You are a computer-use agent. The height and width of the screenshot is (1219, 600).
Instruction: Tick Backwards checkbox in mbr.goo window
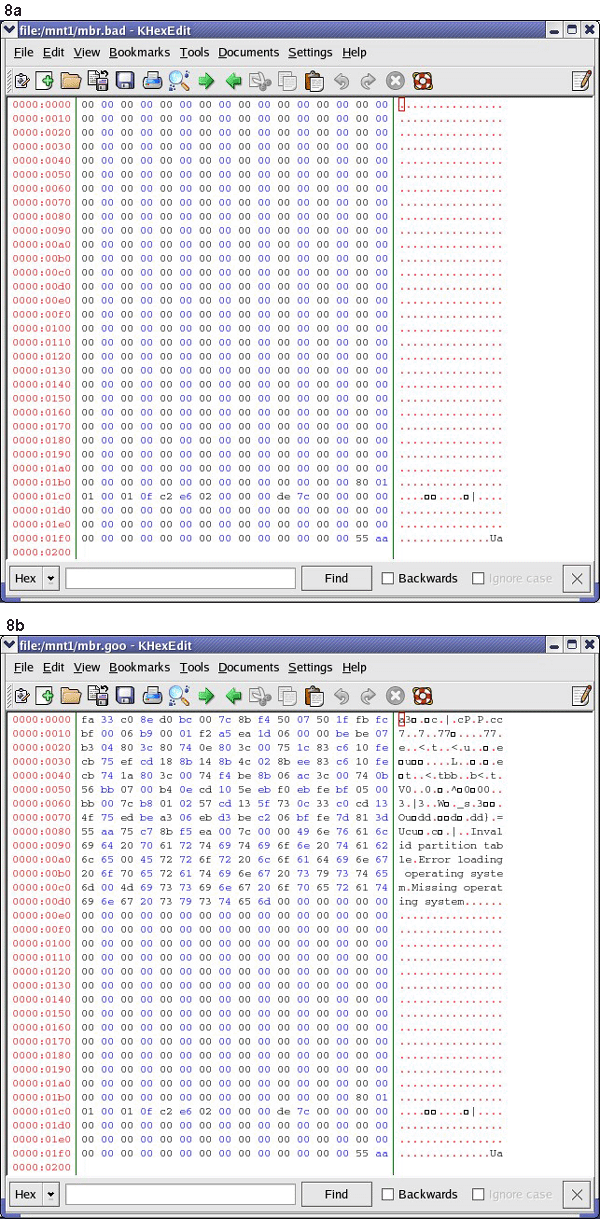coord(388,1194)
